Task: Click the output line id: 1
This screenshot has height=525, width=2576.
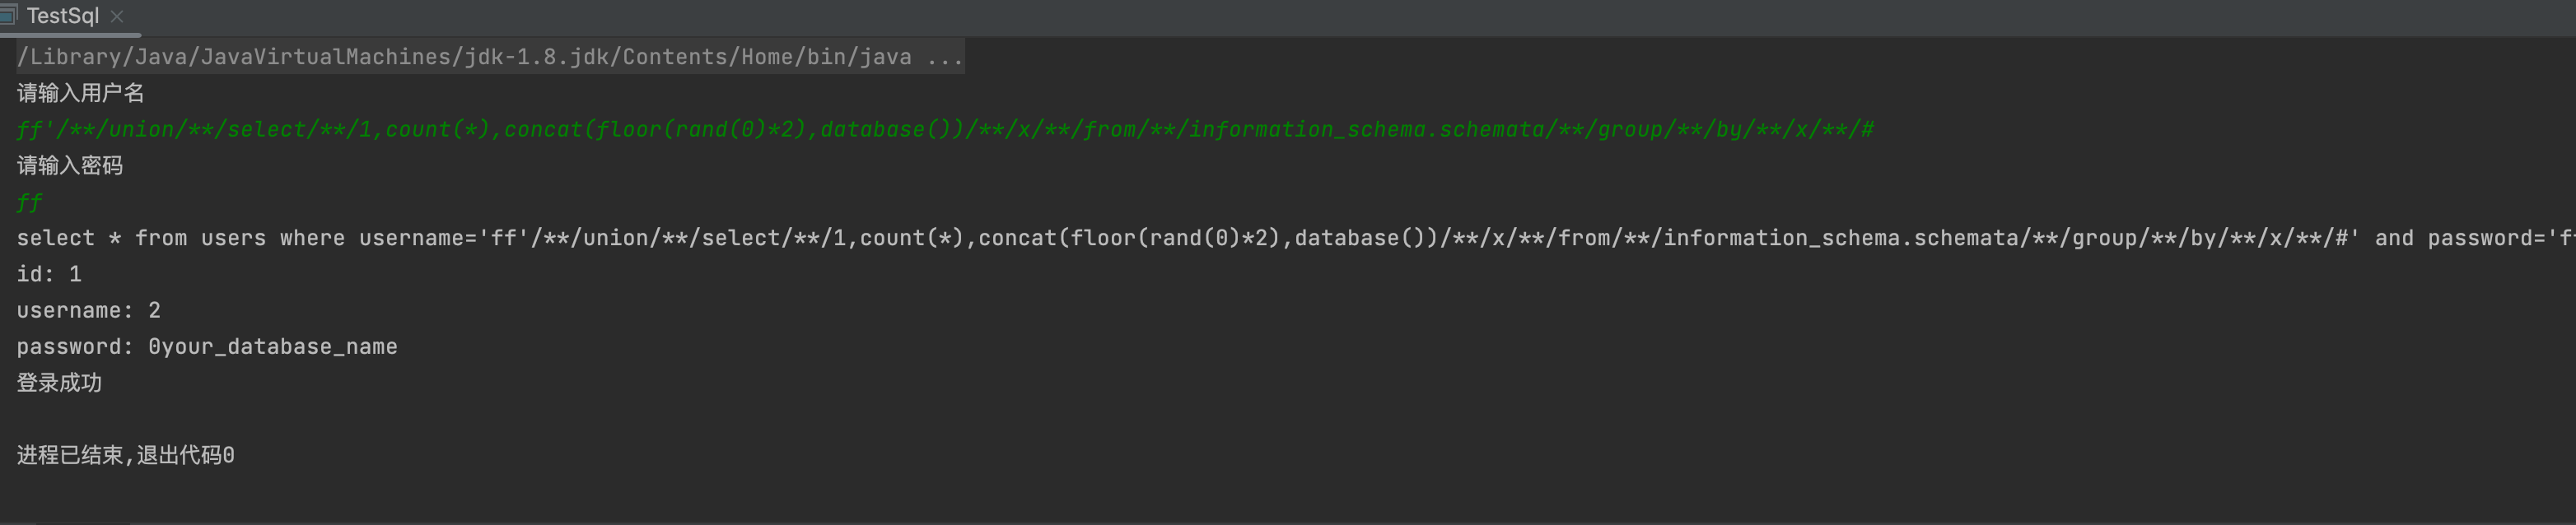Action: pyautogui.click(x=47, y=274)
